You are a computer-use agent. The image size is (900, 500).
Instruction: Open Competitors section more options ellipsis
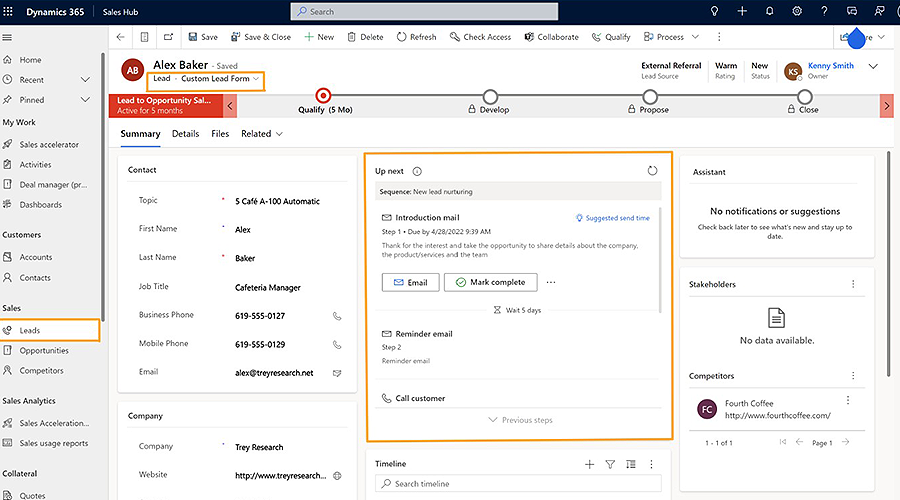[x=853, y=375]
